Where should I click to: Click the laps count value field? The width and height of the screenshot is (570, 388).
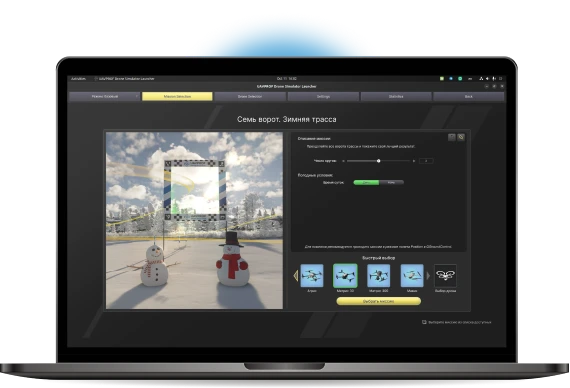pos(426,161)
